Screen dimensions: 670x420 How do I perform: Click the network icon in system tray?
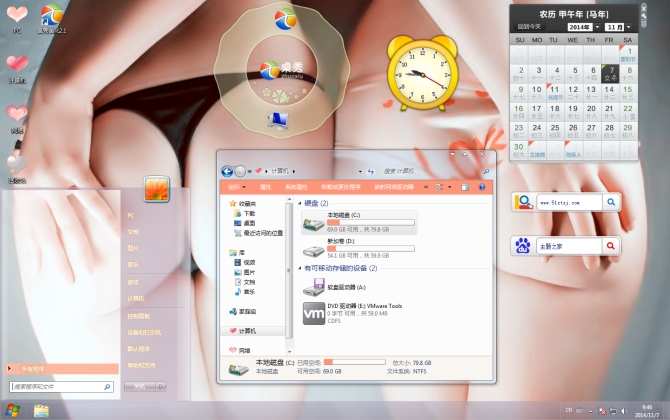[613, 411]
